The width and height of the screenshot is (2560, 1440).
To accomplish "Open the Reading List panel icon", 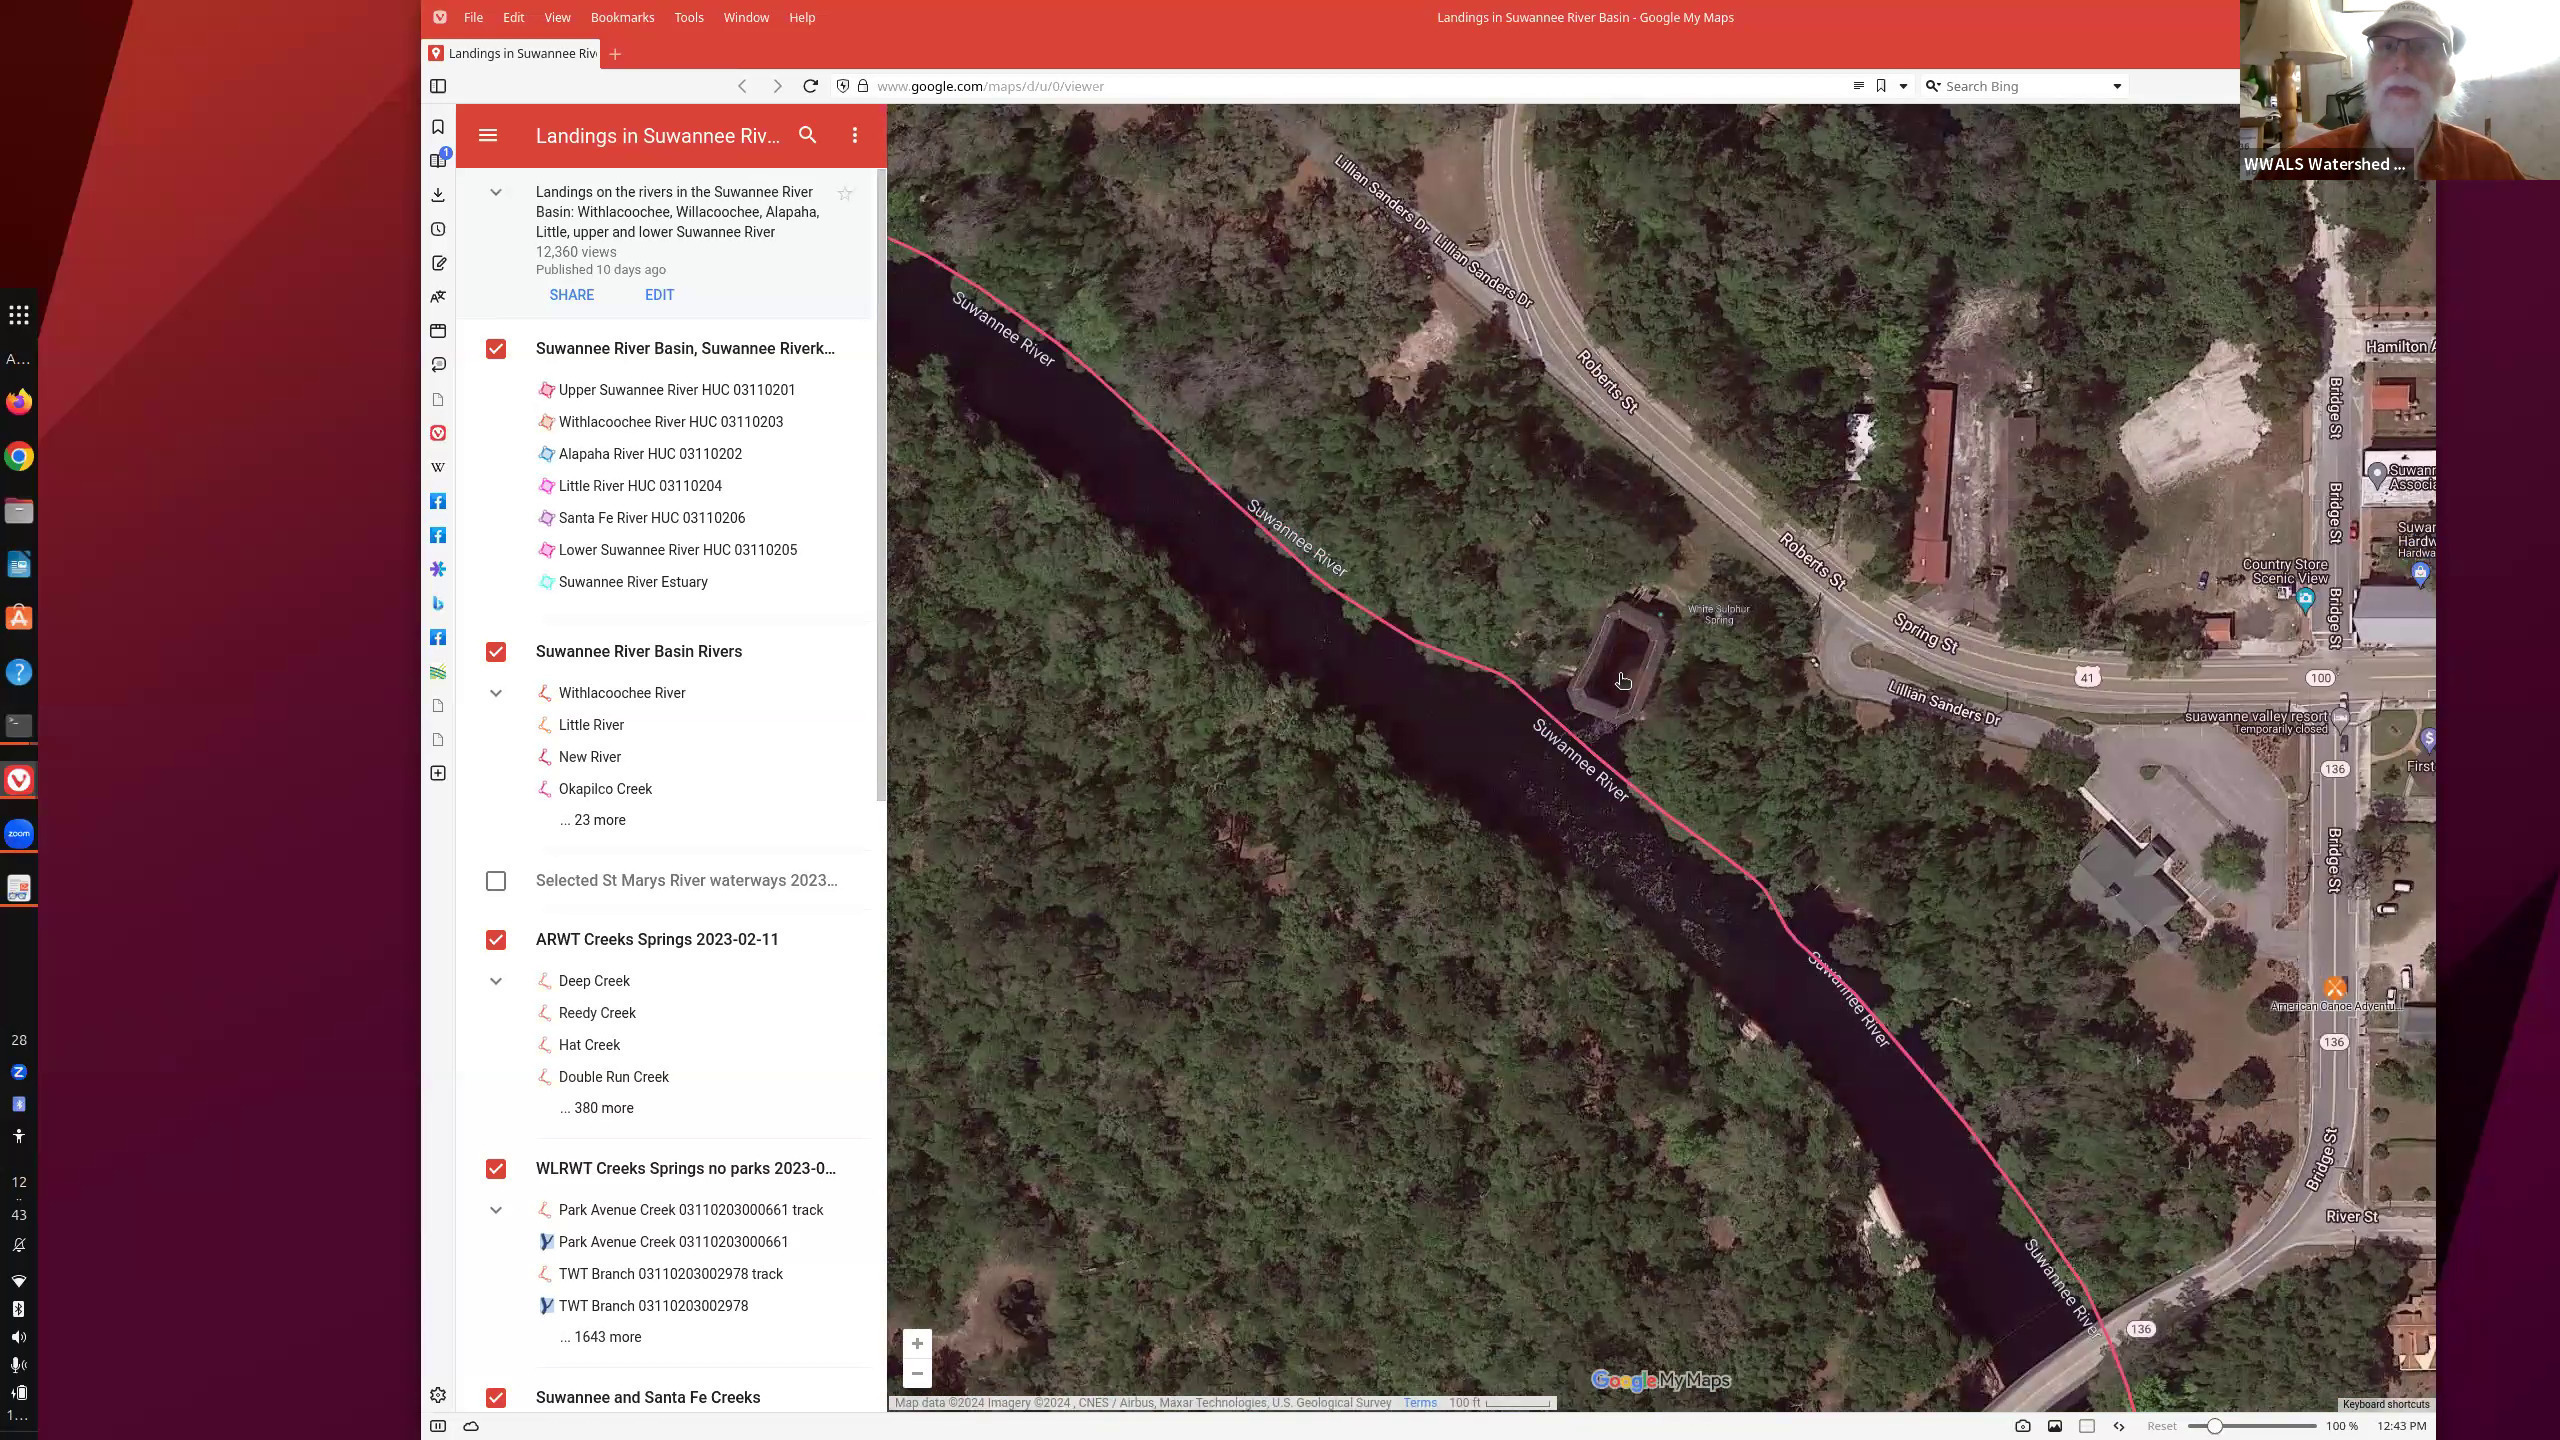I will (437, 161).
